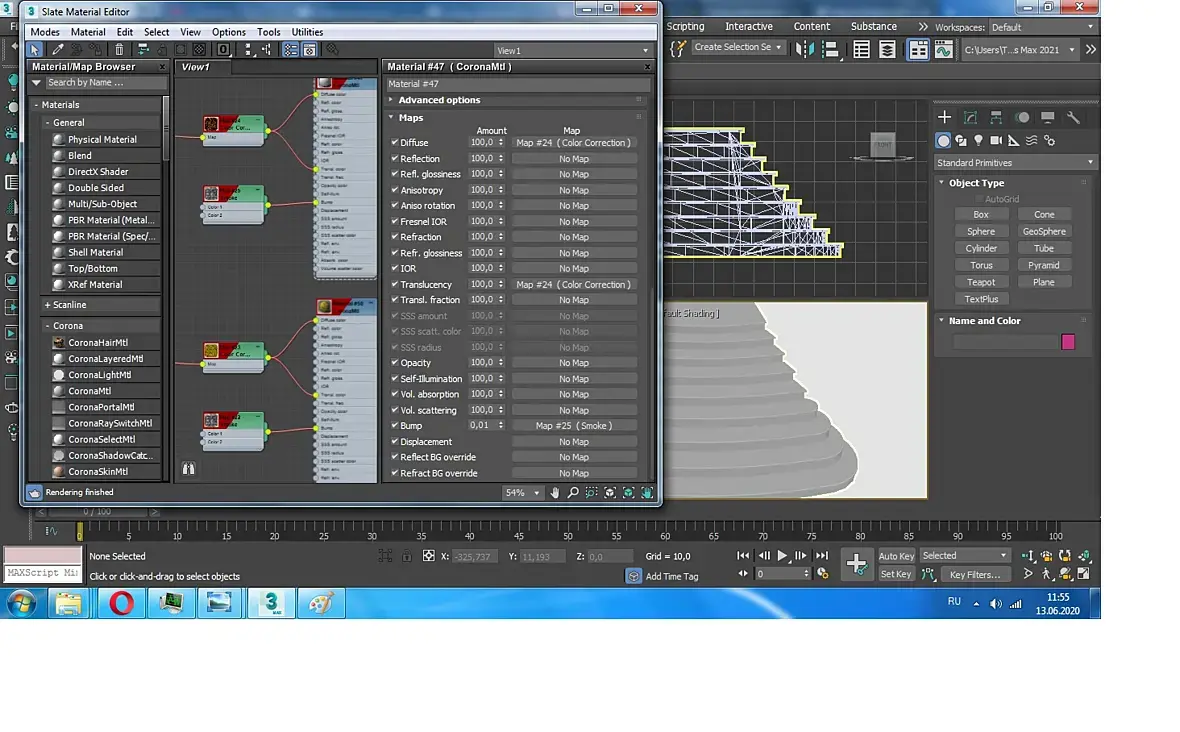Collapse the General materials group
This screenshot has height=732, width=1180.
click(x=47, y=123)
